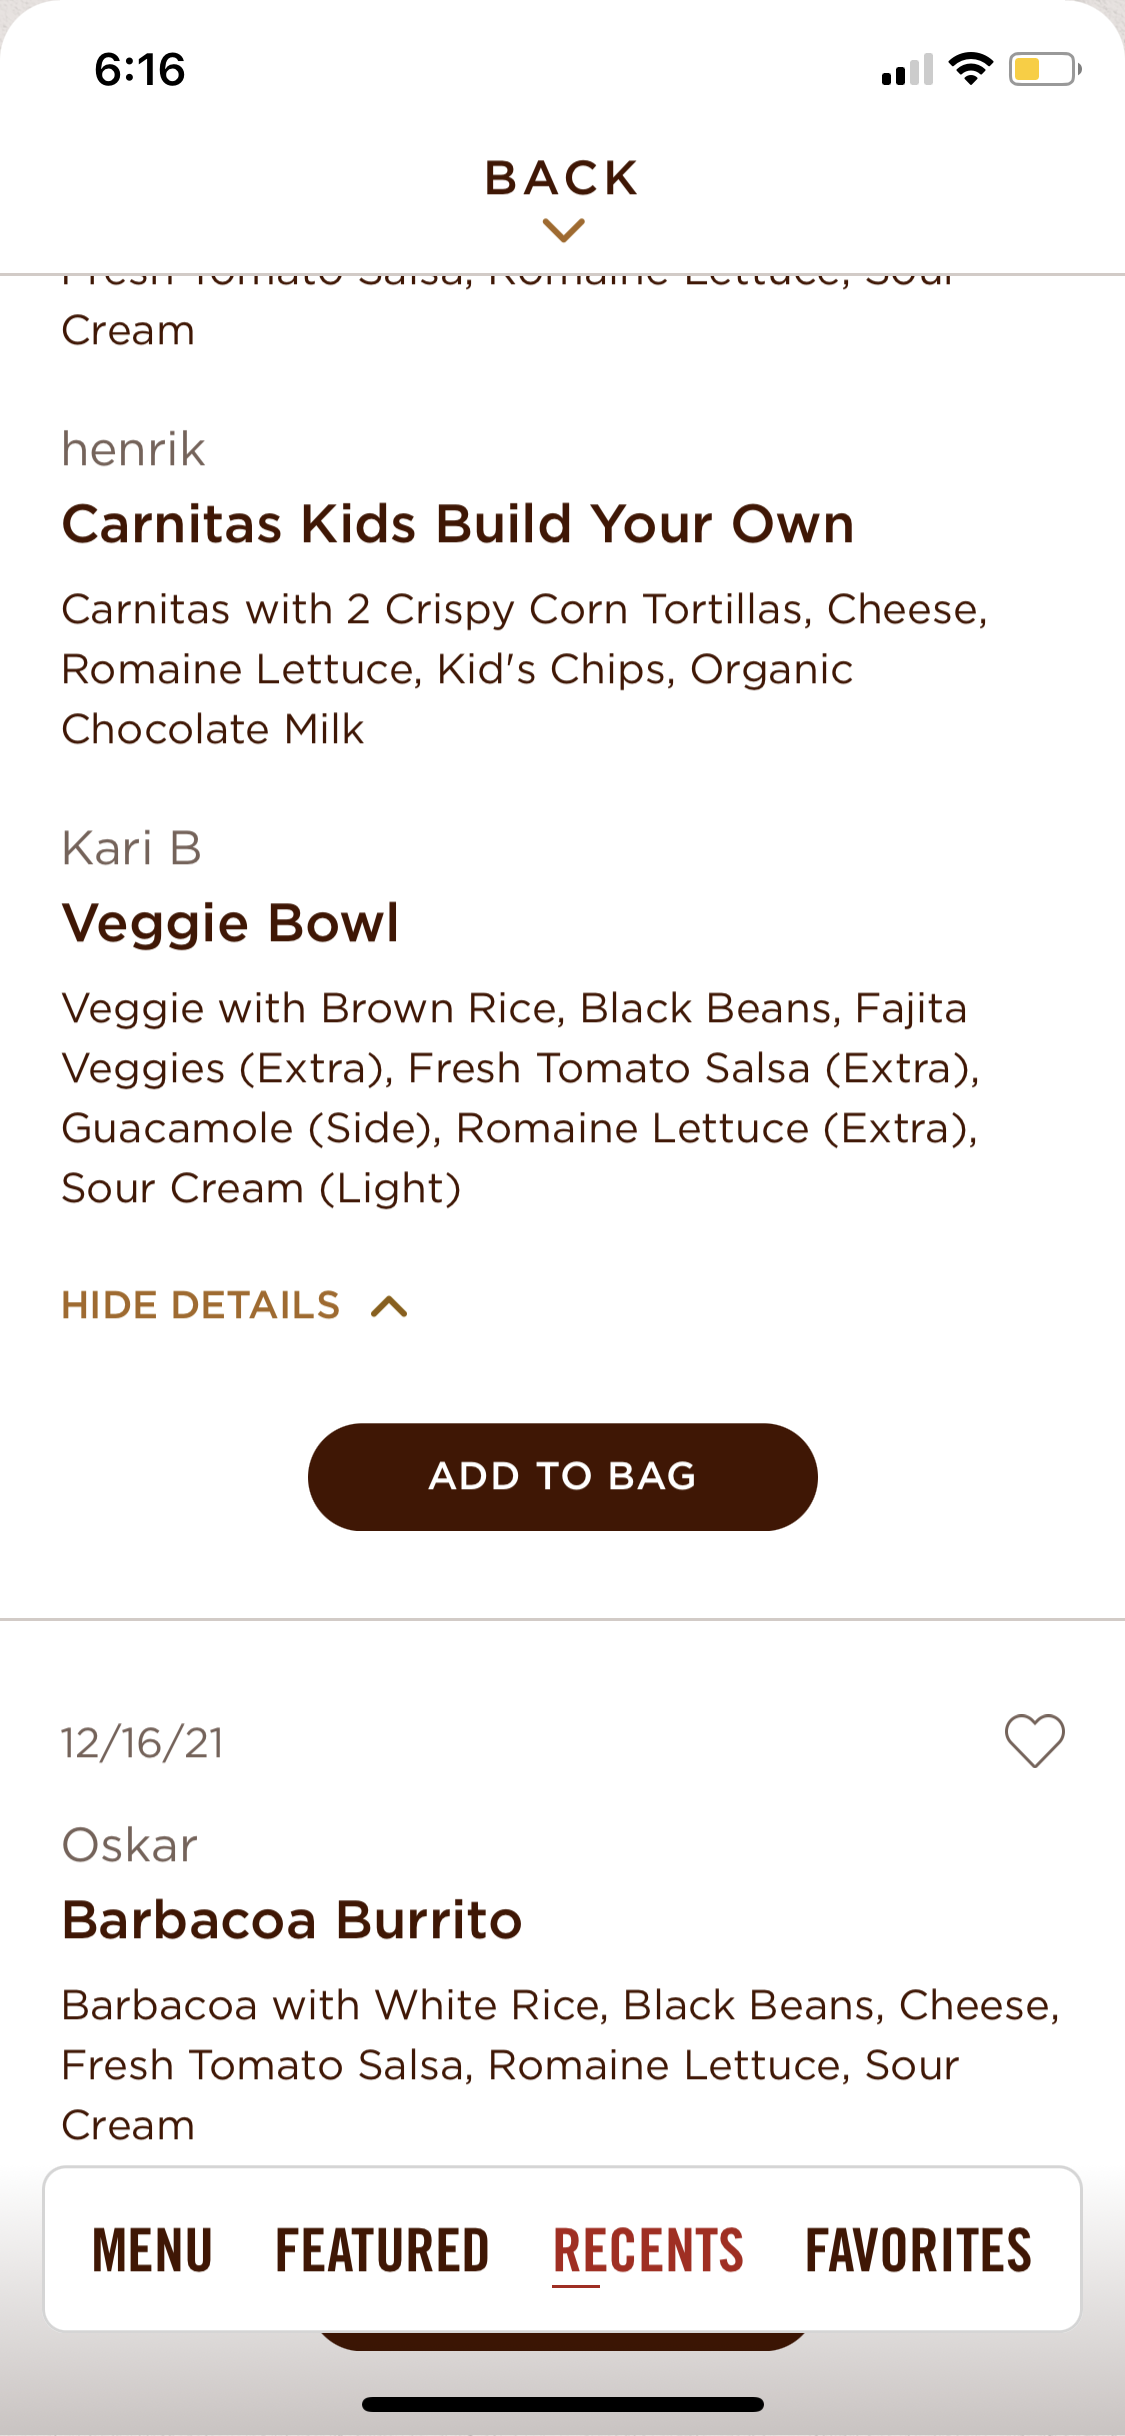Viewport: 1125px width, 2436px height.
Task: Tap the BACK down chevron
Action: tap(563, 231)
